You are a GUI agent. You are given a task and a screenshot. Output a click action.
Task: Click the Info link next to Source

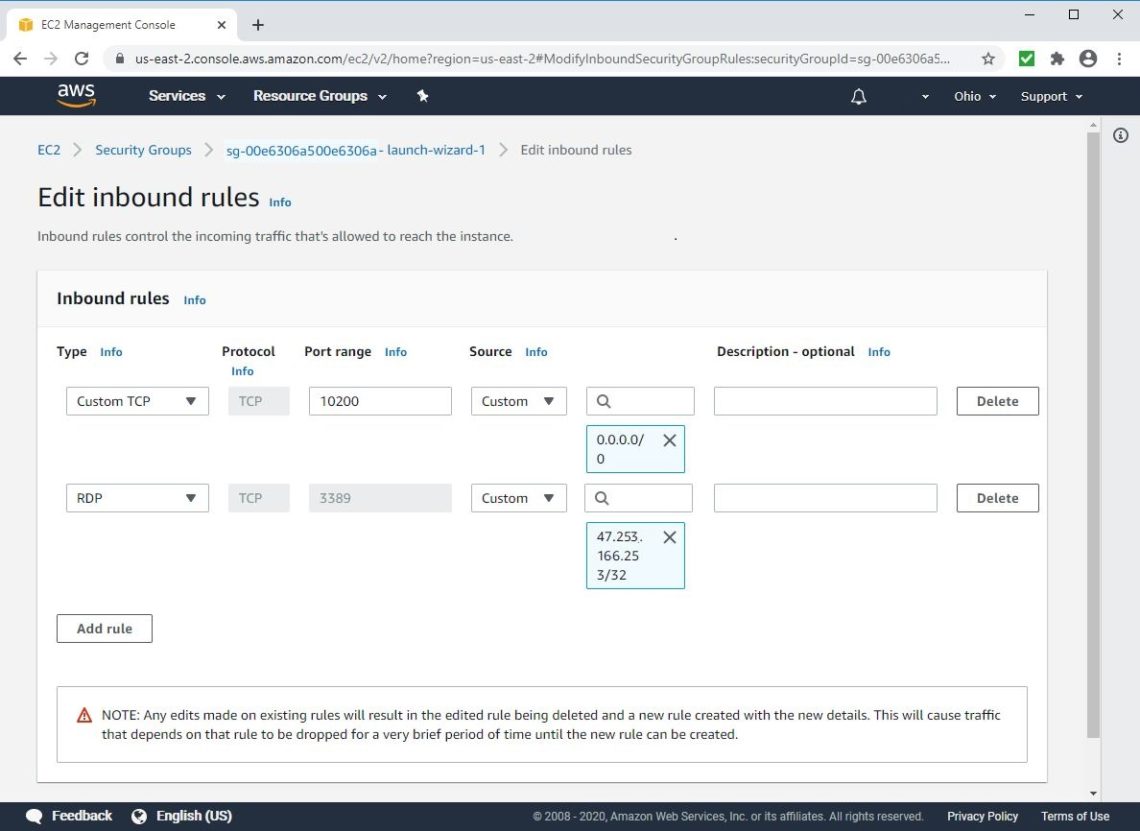tap(537, 352)
